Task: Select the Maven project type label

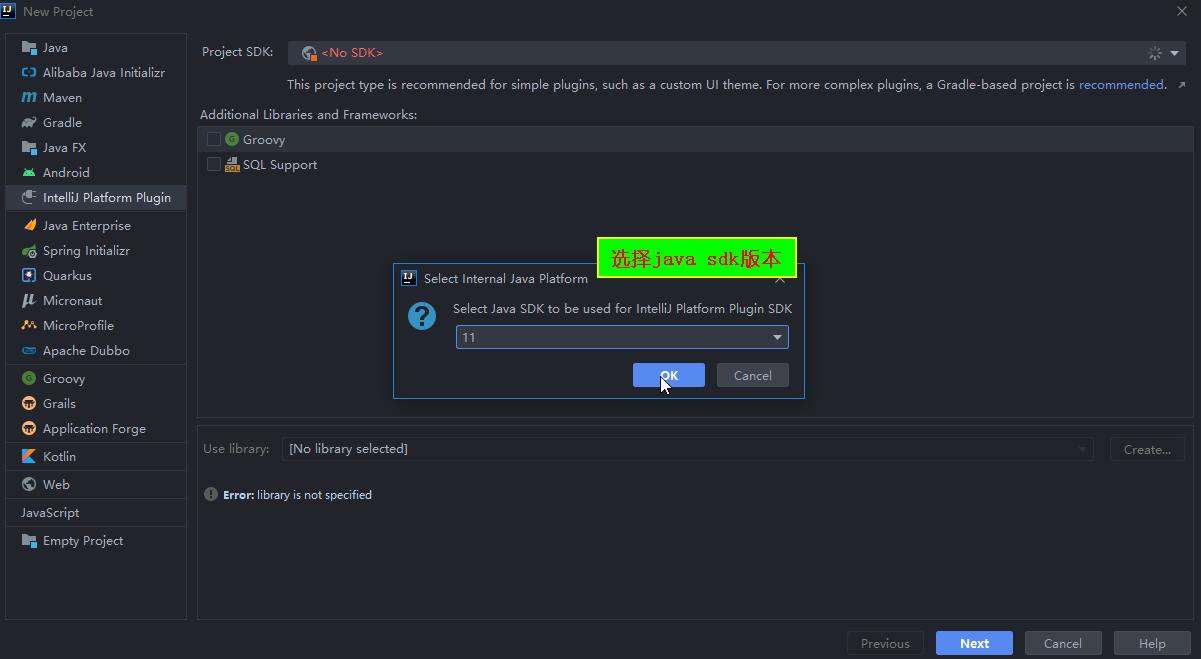Action: click(x=62, y=97)
